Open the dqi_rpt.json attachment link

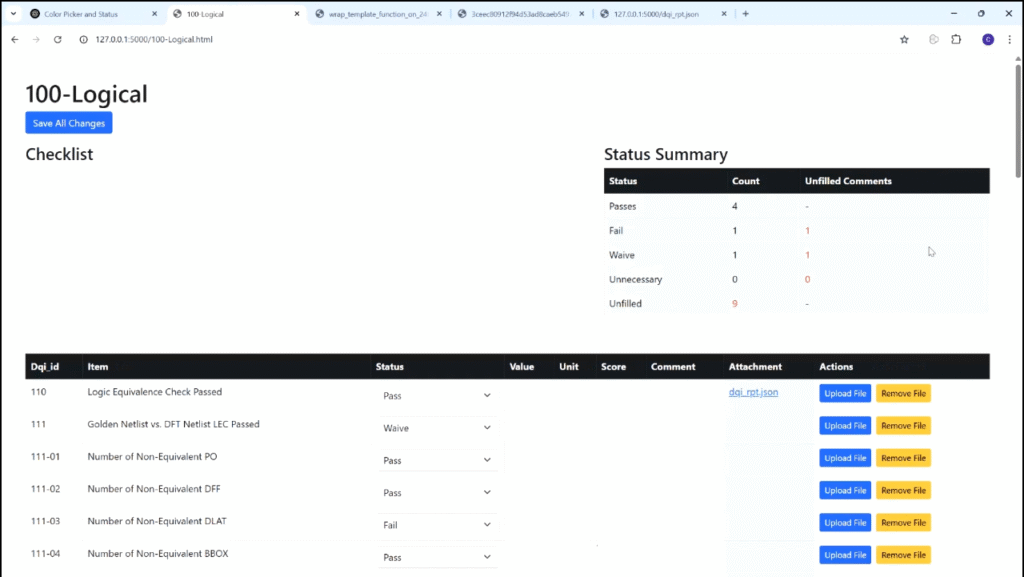(x=753, y=392)
